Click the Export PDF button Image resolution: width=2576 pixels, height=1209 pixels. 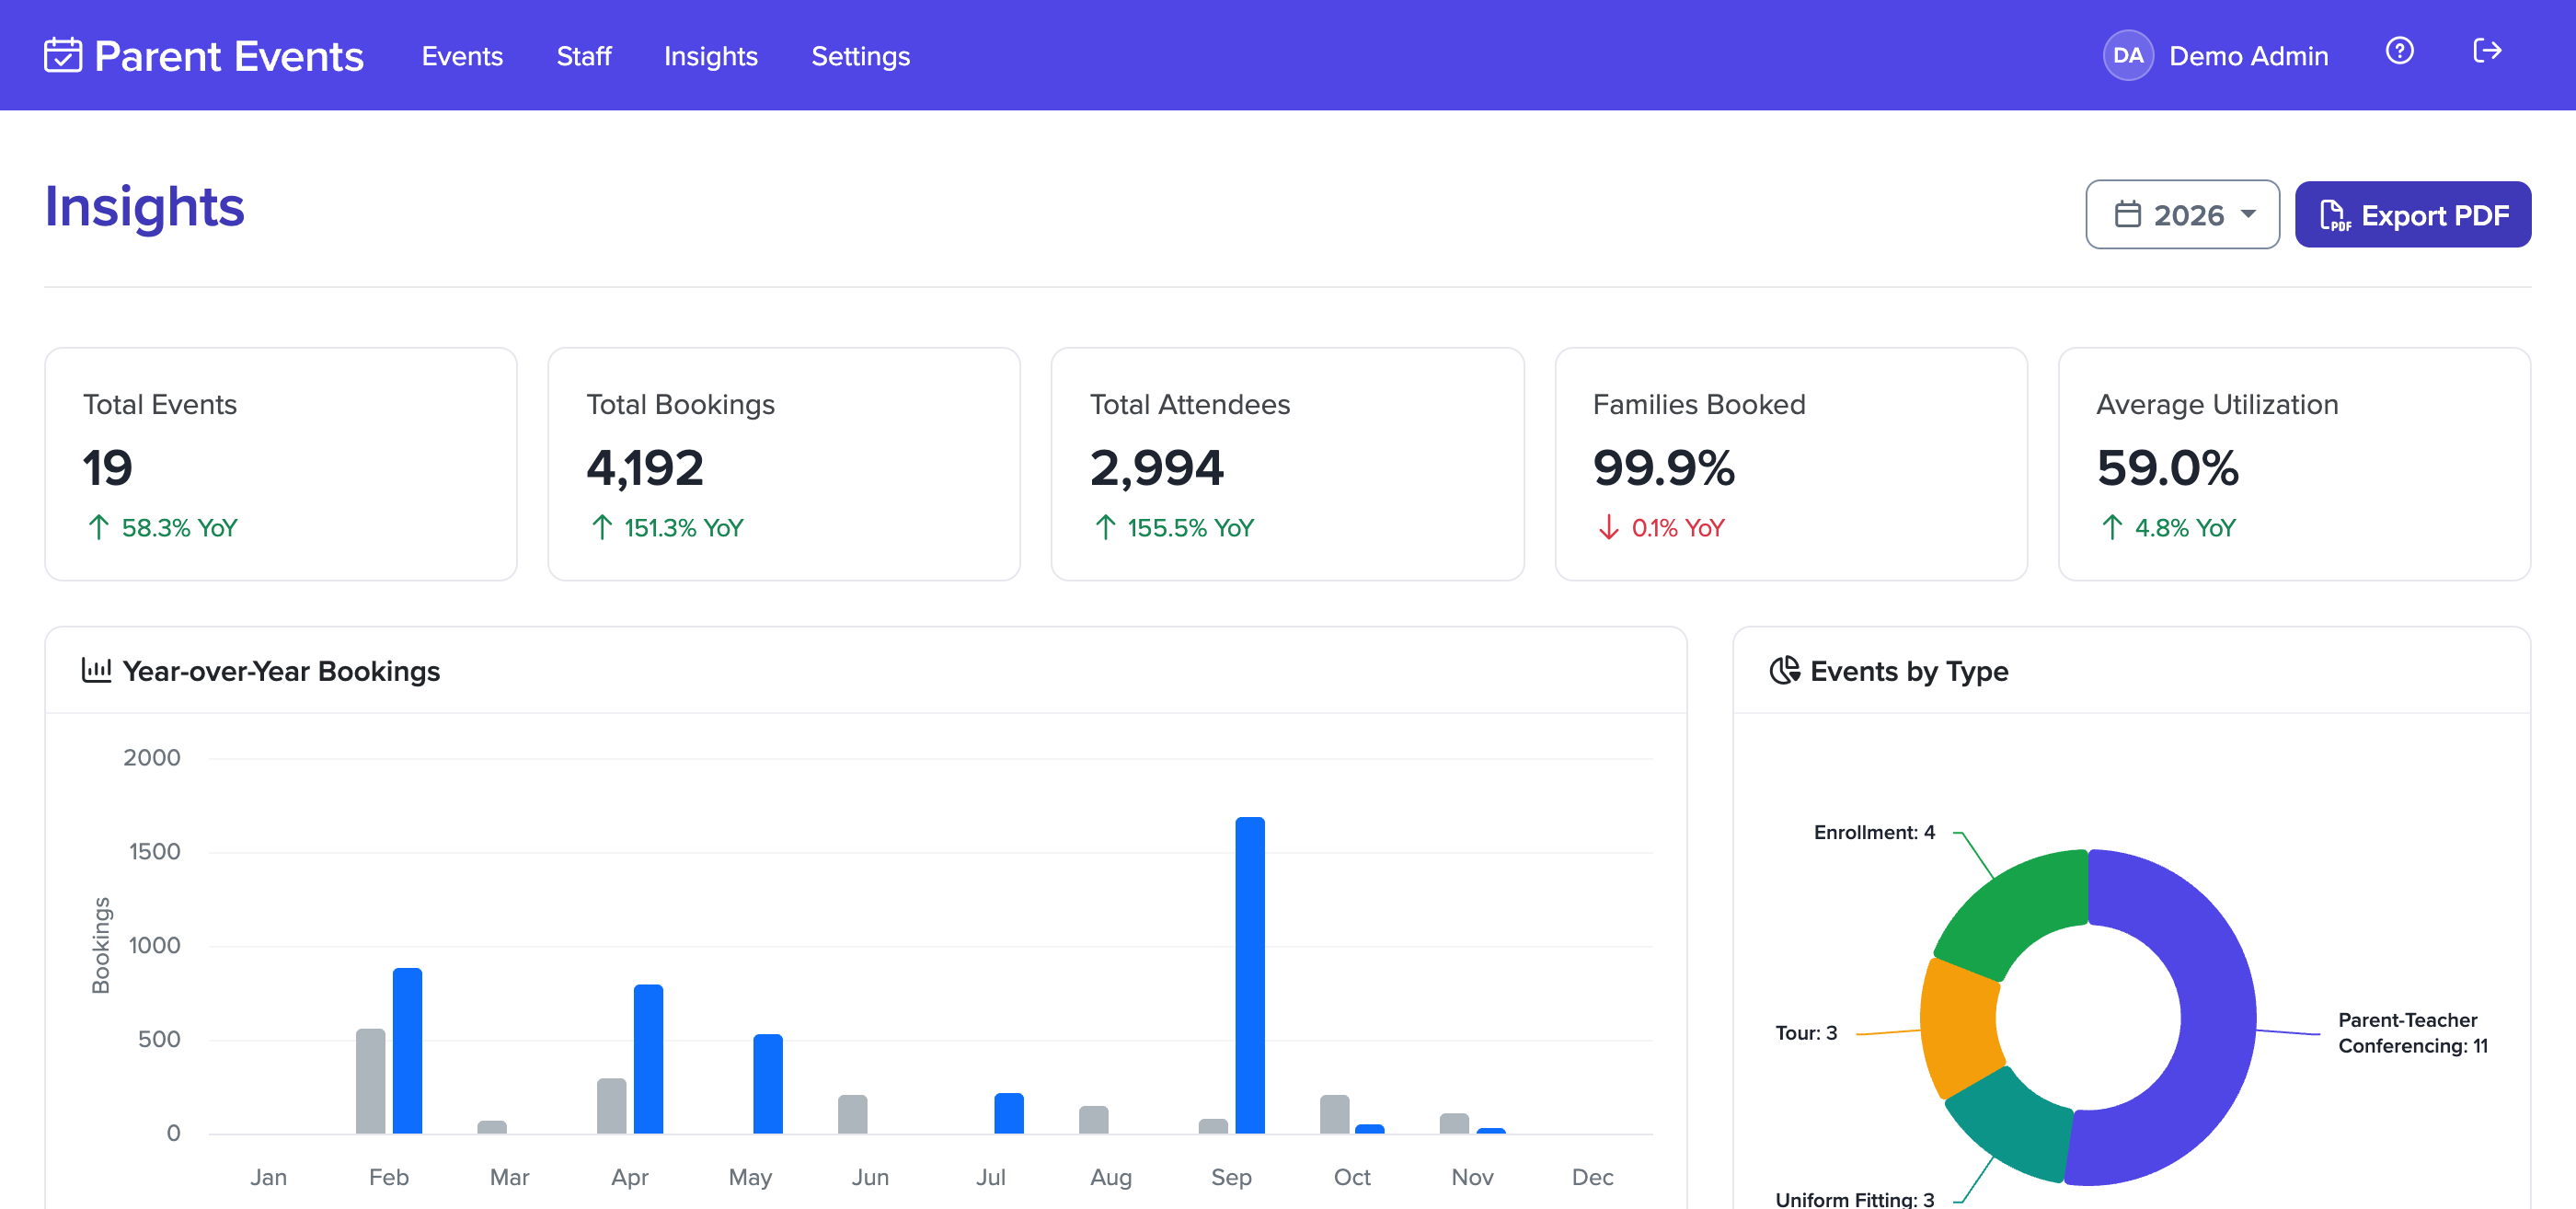point(2412,214)
